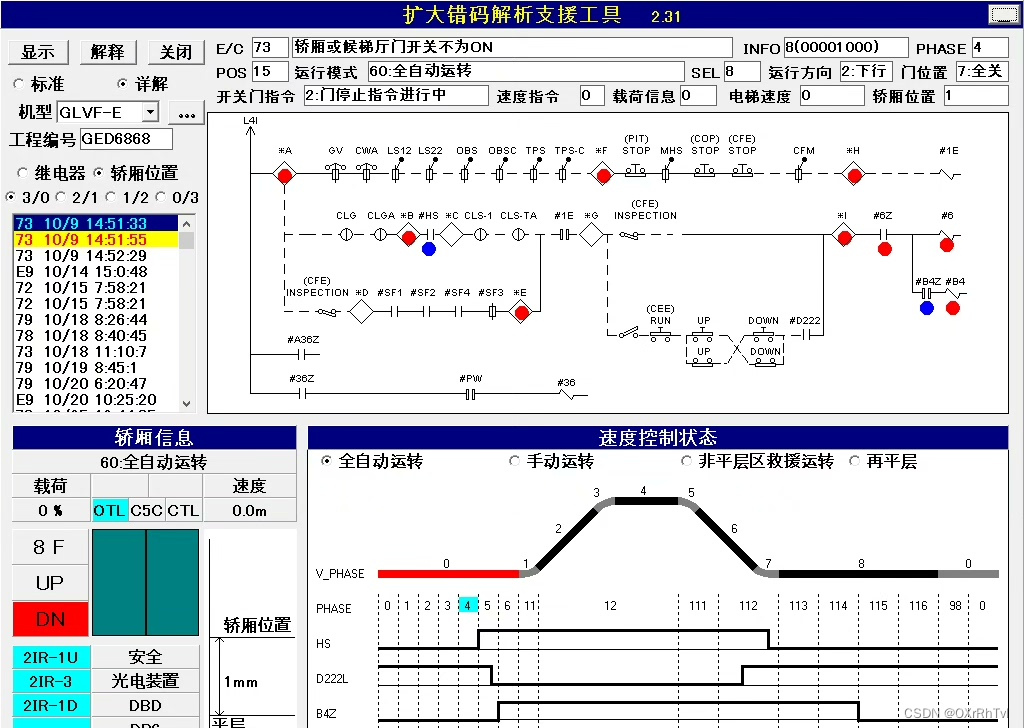Click the GV switch symbol
Viewport: 1024px width, 728px height.
click(x=335, y=172)
